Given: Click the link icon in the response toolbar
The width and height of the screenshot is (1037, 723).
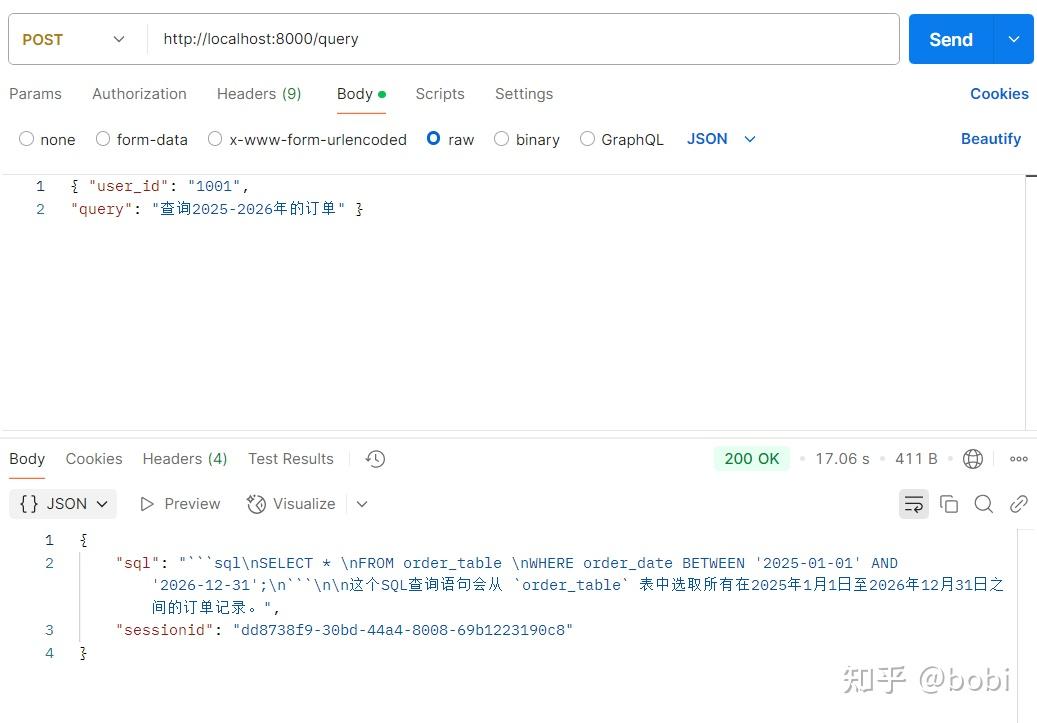Looking at the screenshot, I should pos(1019,504).
